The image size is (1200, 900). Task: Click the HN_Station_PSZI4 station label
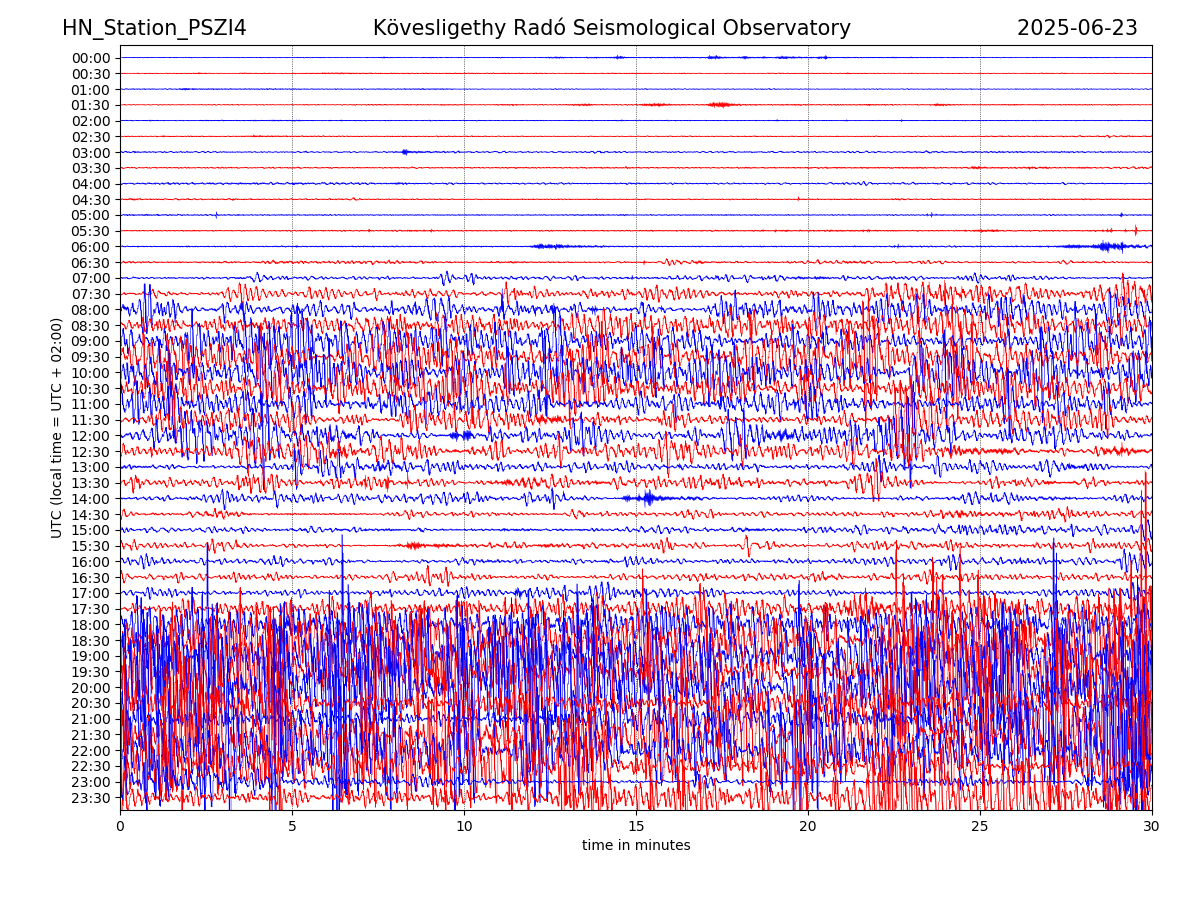(x=154, y=28)
